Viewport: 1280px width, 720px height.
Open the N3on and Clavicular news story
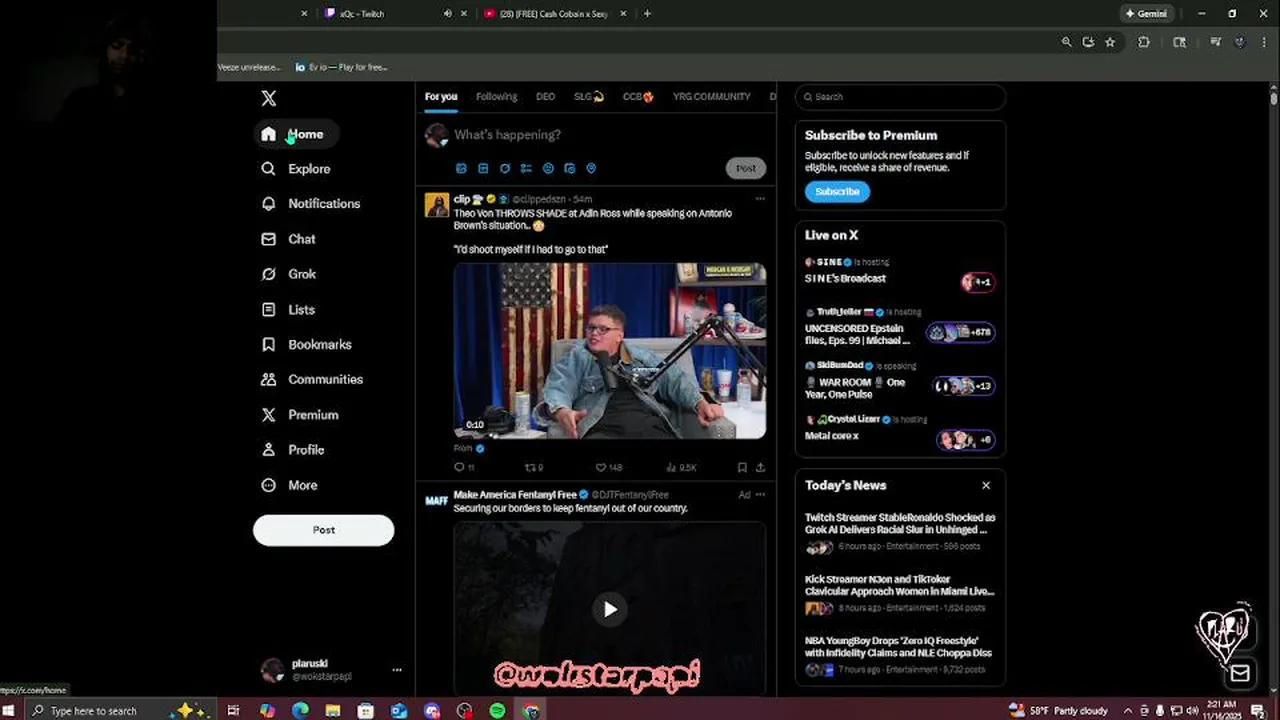(x=900, y=594)
